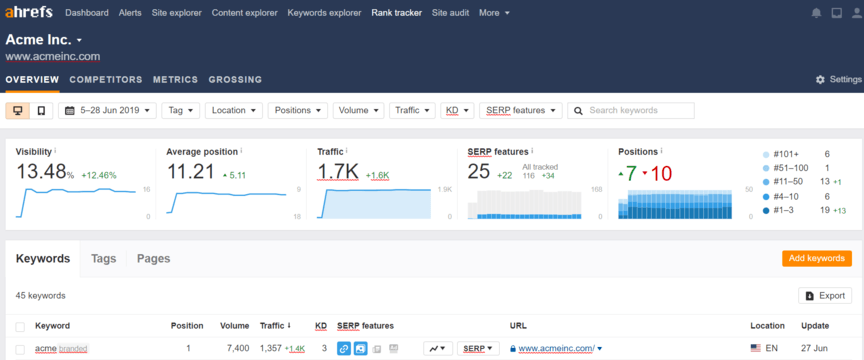Screen dimensions: 864x360
Task: Click the sitelinks SERP feature icon for acme
Action: tap(344, 348)
